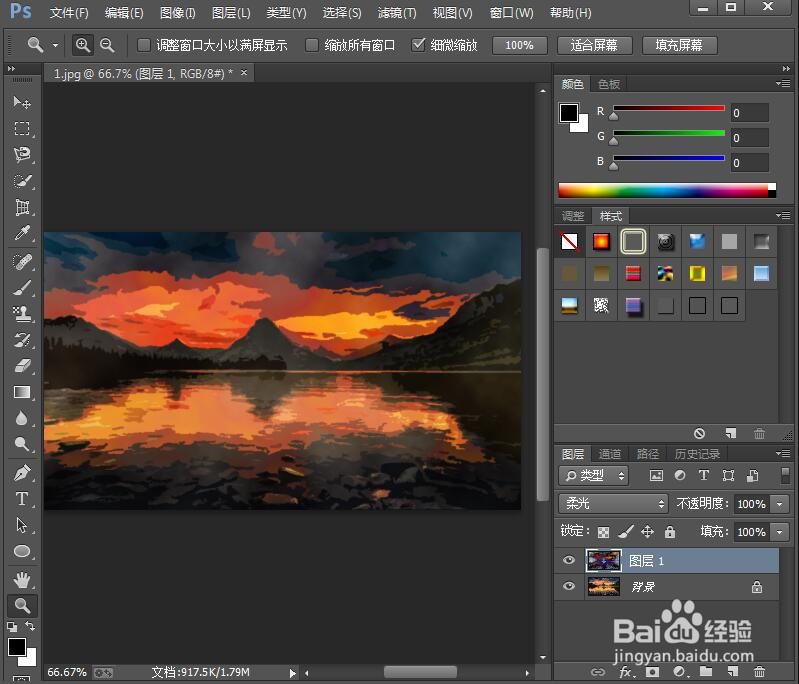Select the Dodge tool
The height and width of the screenshot is (684, 799).
click(x=21, y=444)
